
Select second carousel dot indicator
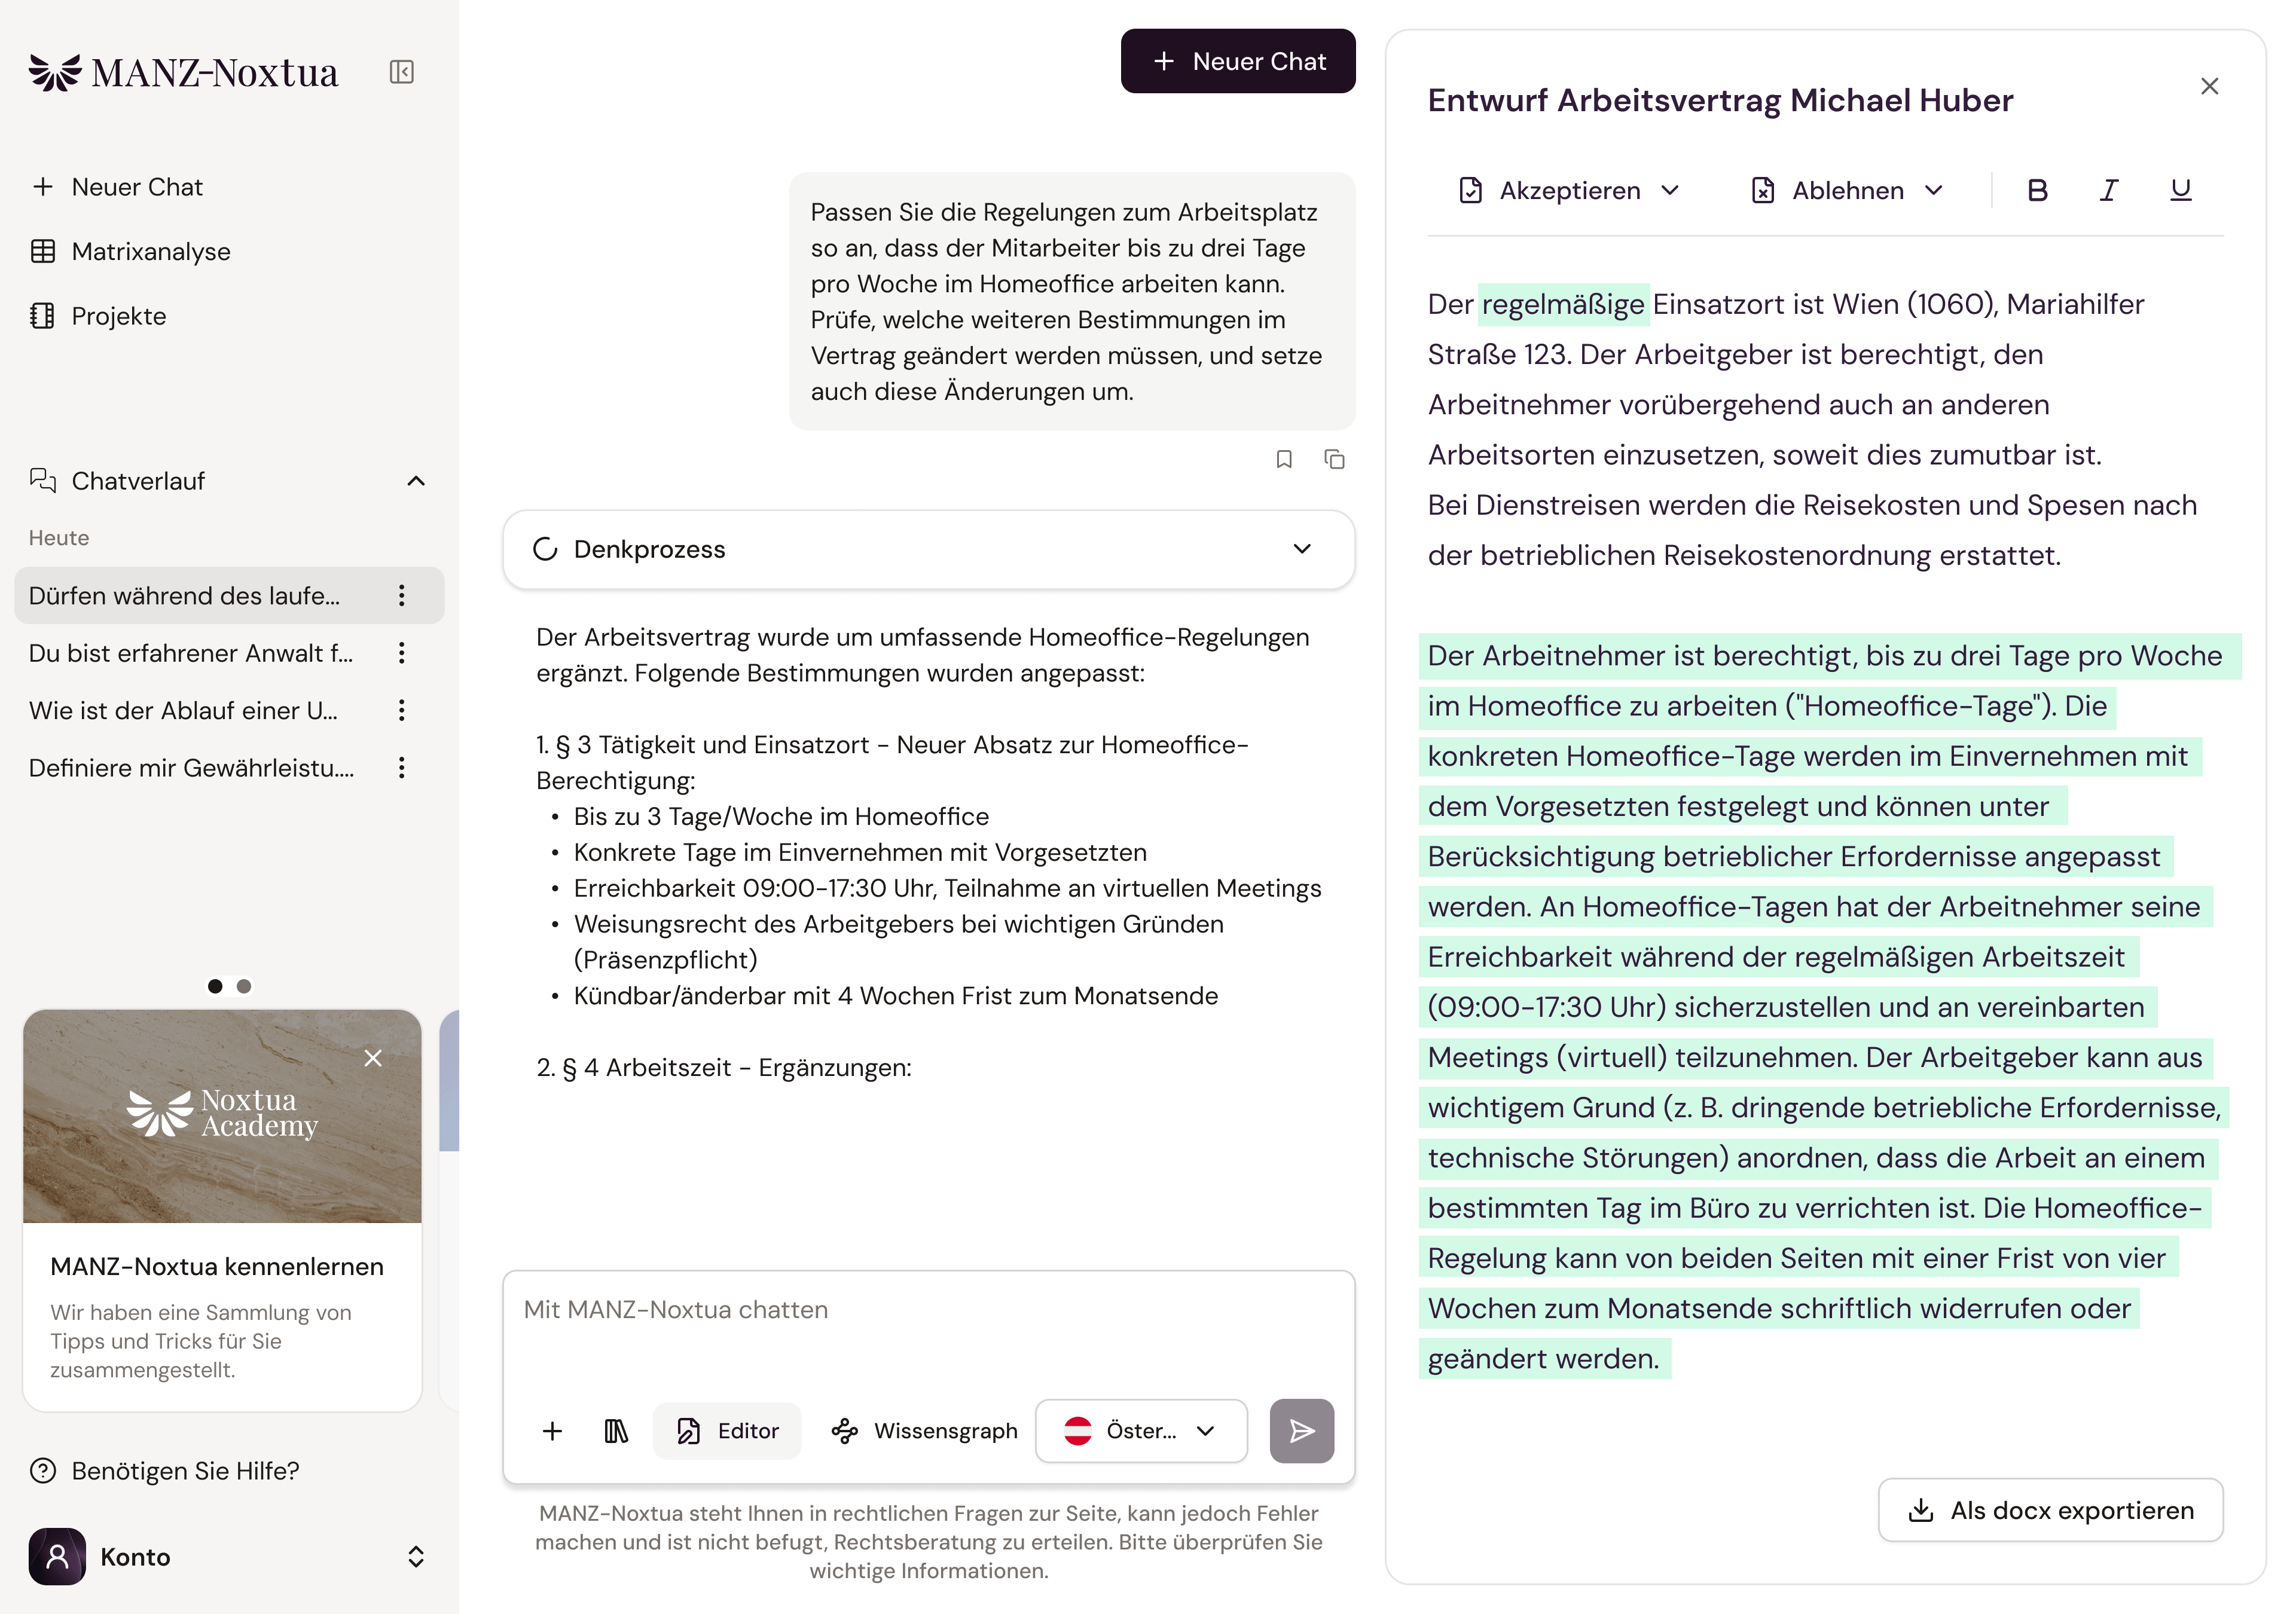click(243, 986)
